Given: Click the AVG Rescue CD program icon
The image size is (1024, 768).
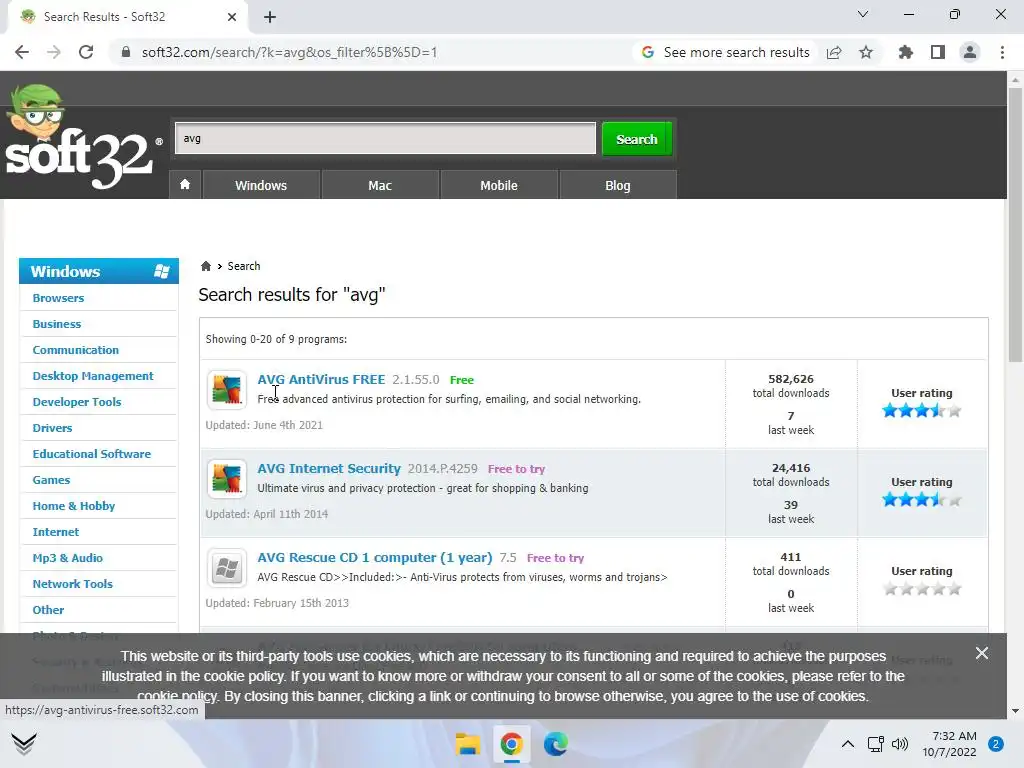Looking at the screenshot, I should click(x=227, y=568).
